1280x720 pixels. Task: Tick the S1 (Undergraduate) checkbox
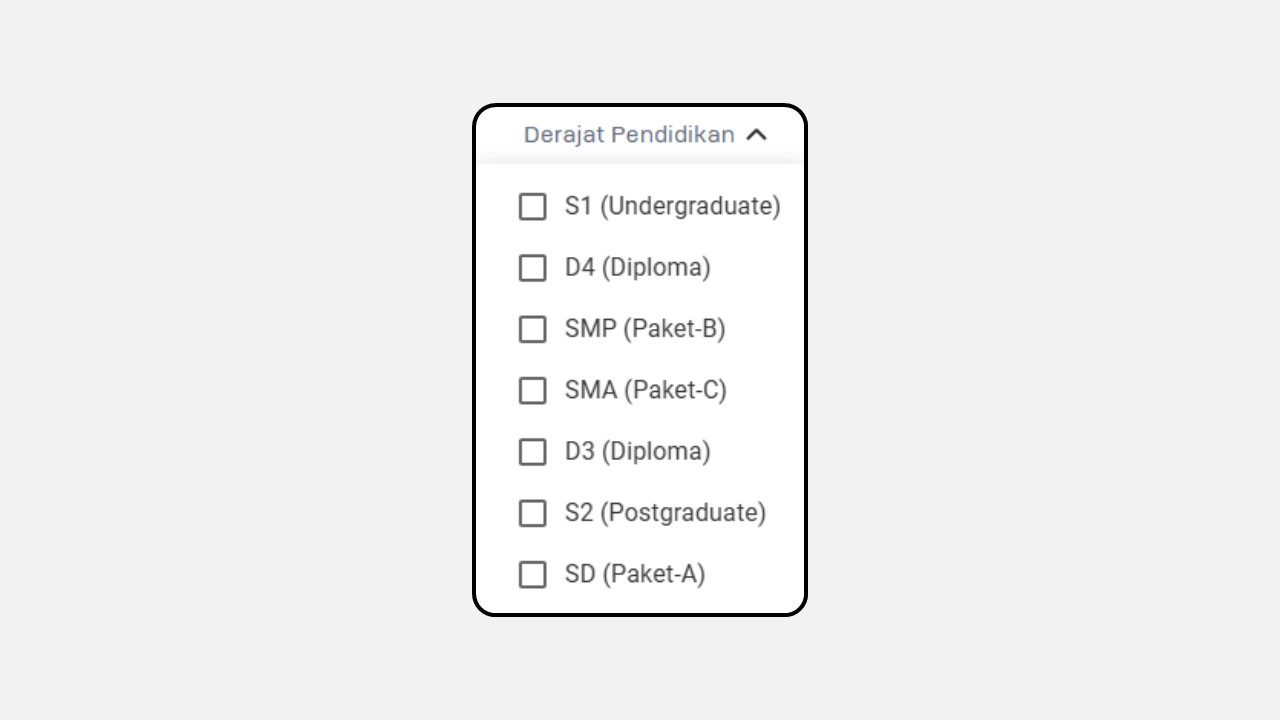pos(533,207)
